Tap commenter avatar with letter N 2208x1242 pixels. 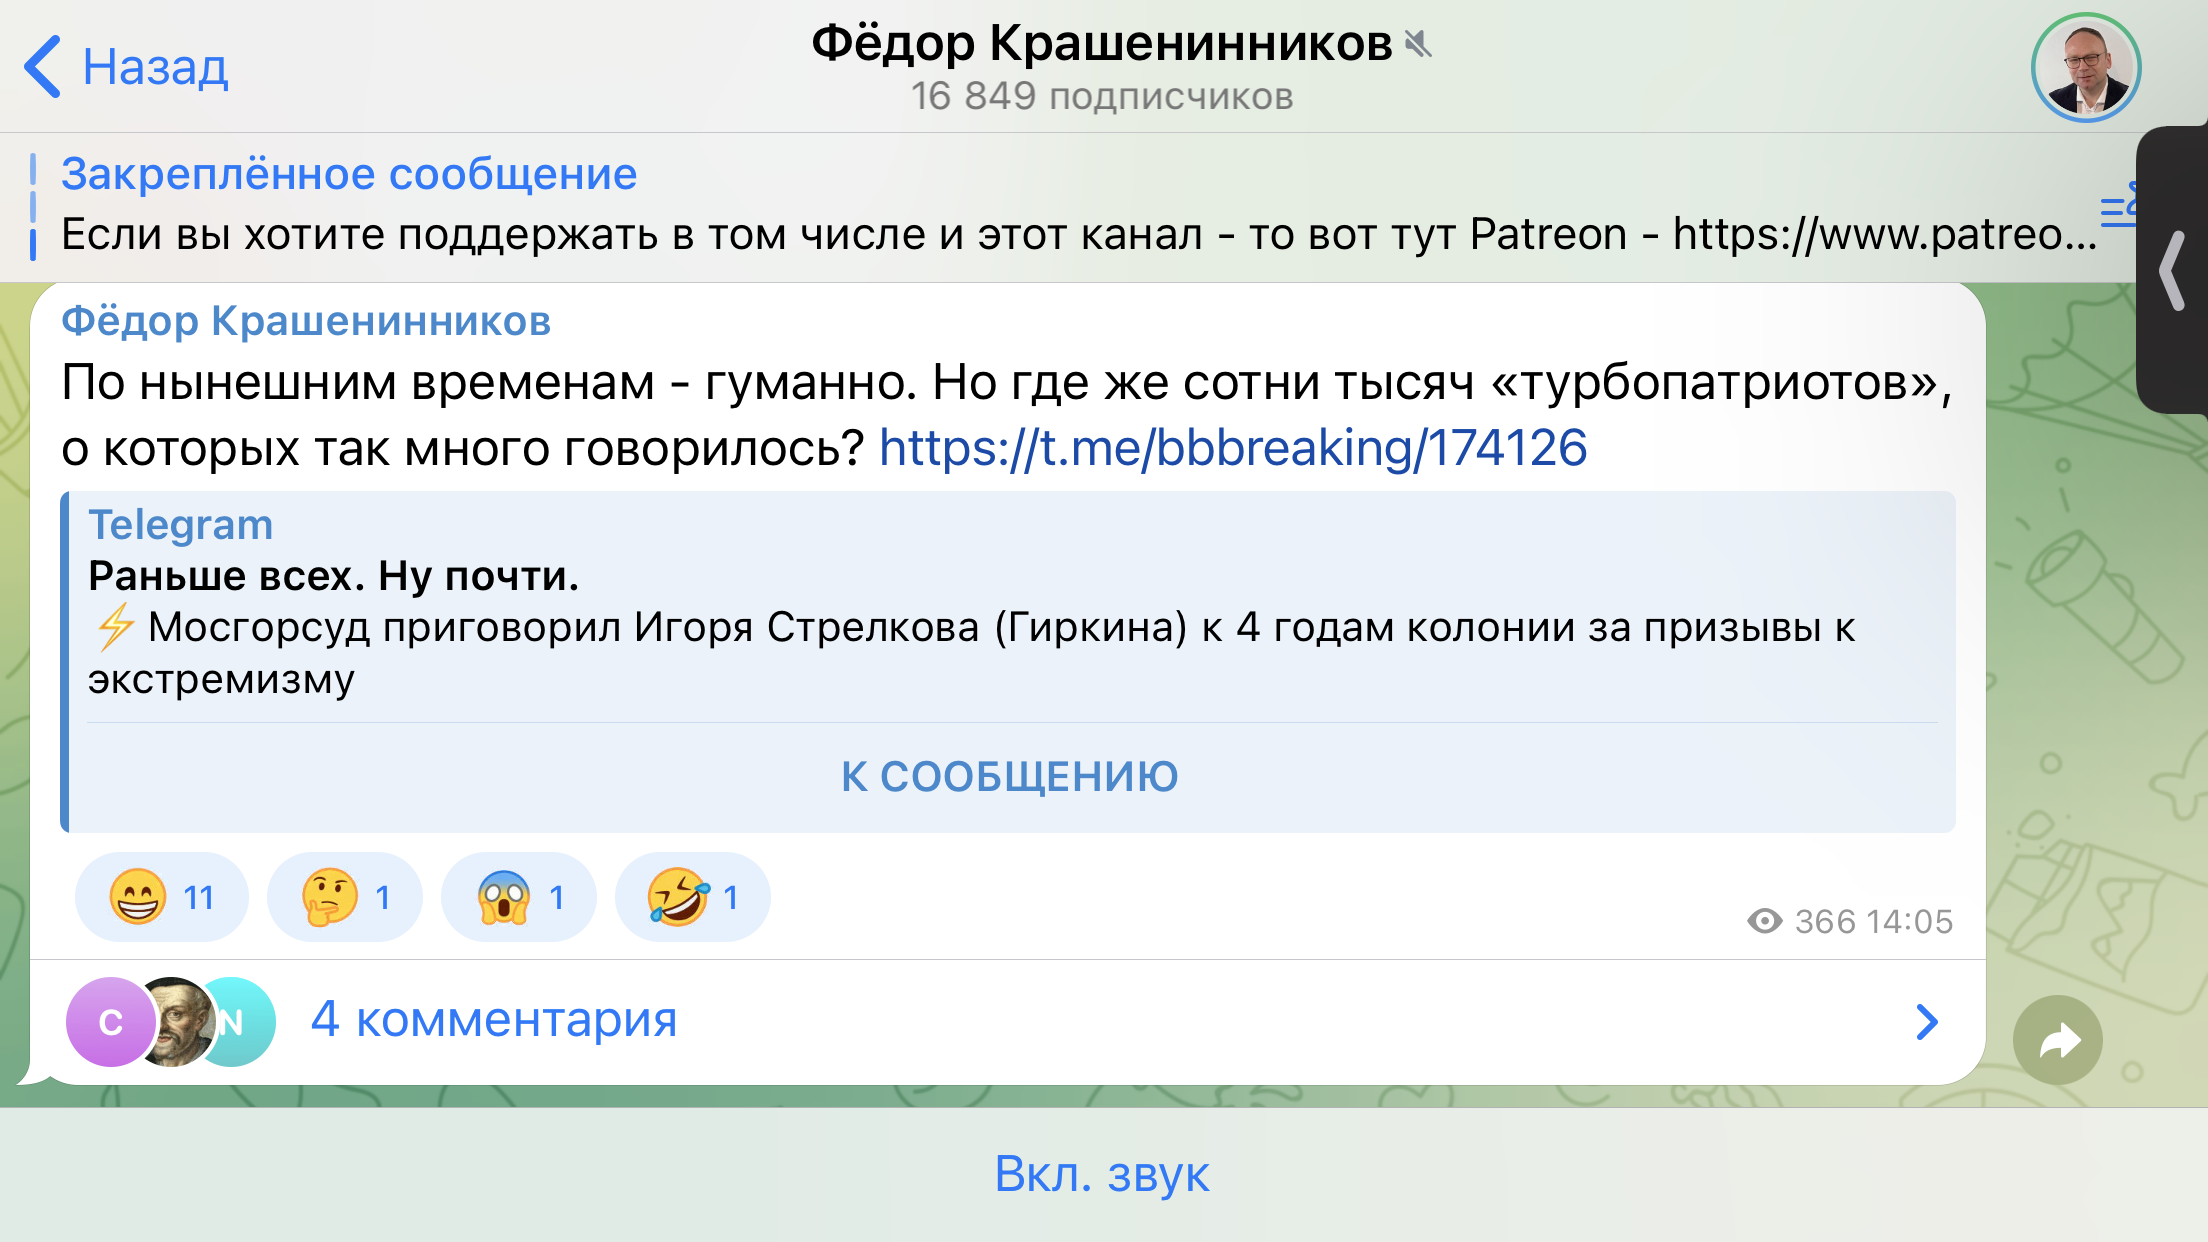(238, 1022)
